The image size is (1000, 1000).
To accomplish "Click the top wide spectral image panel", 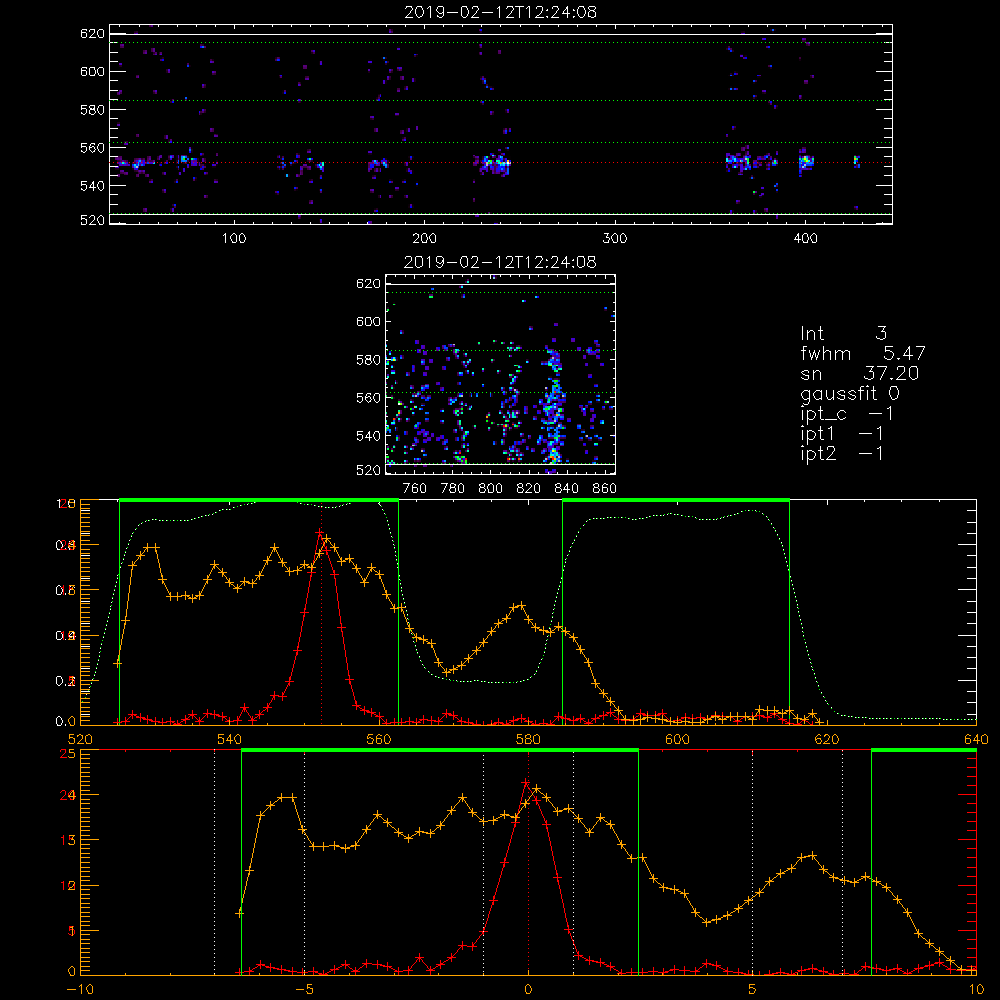I will pos(501,124).
